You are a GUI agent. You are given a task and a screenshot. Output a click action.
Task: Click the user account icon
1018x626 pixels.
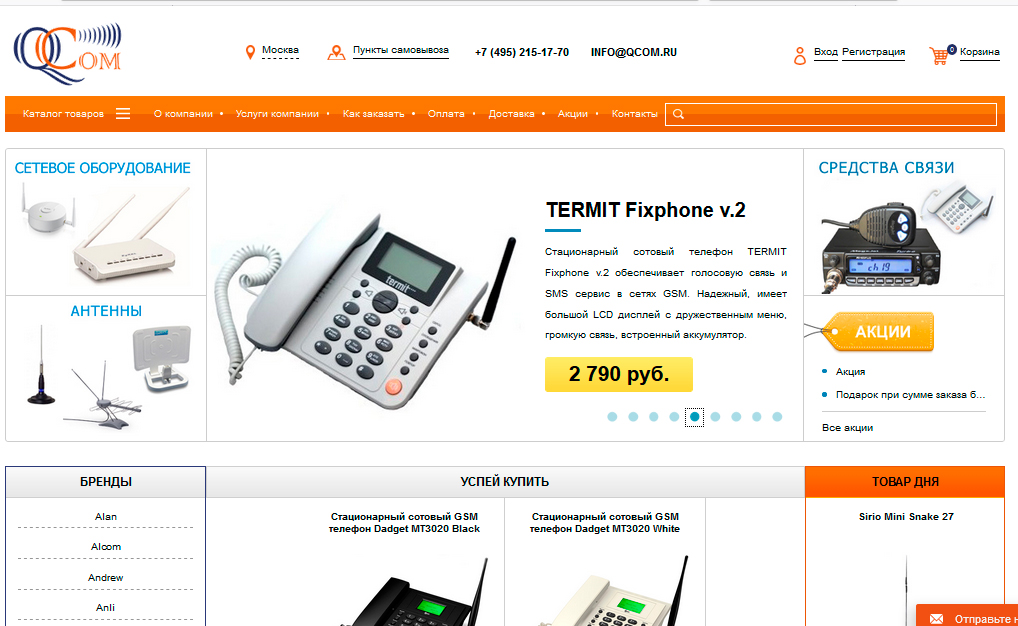point(800,55)
